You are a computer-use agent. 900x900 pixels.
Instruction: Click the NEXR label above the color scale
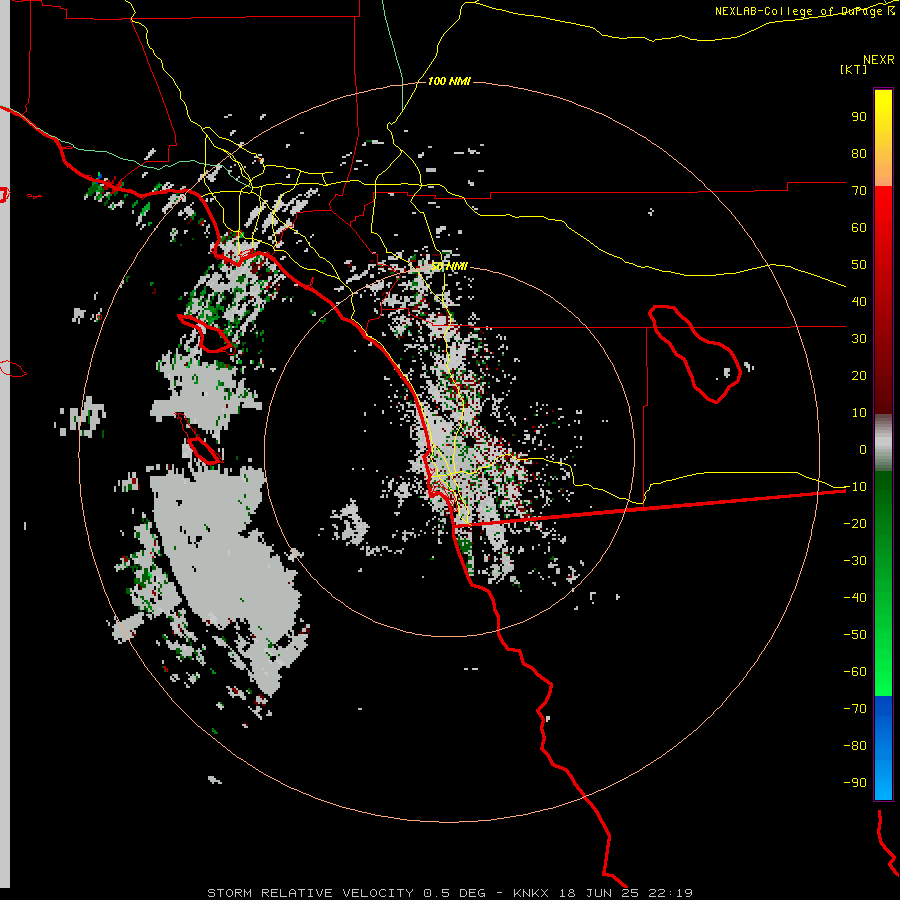pyautogui.click(x=879, y=60)
